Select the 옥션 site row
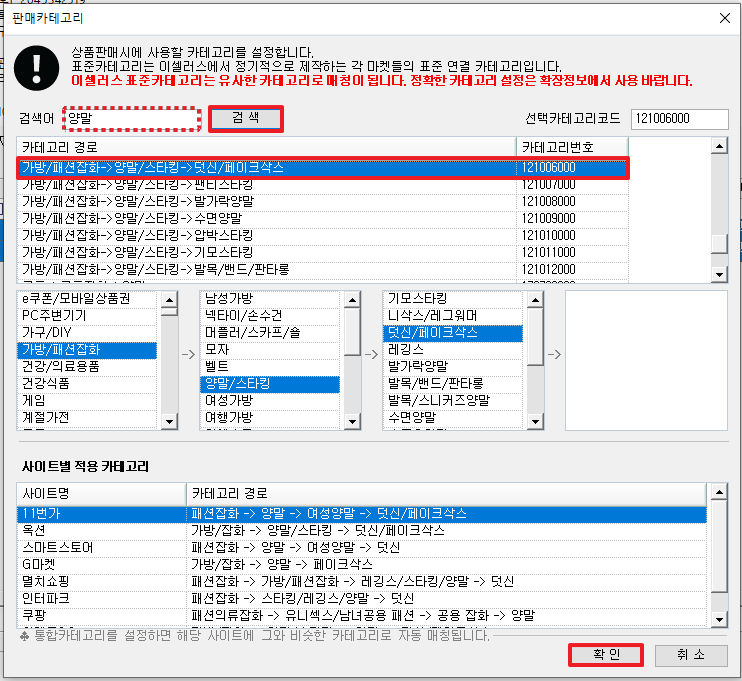 (x=362, y=531)
